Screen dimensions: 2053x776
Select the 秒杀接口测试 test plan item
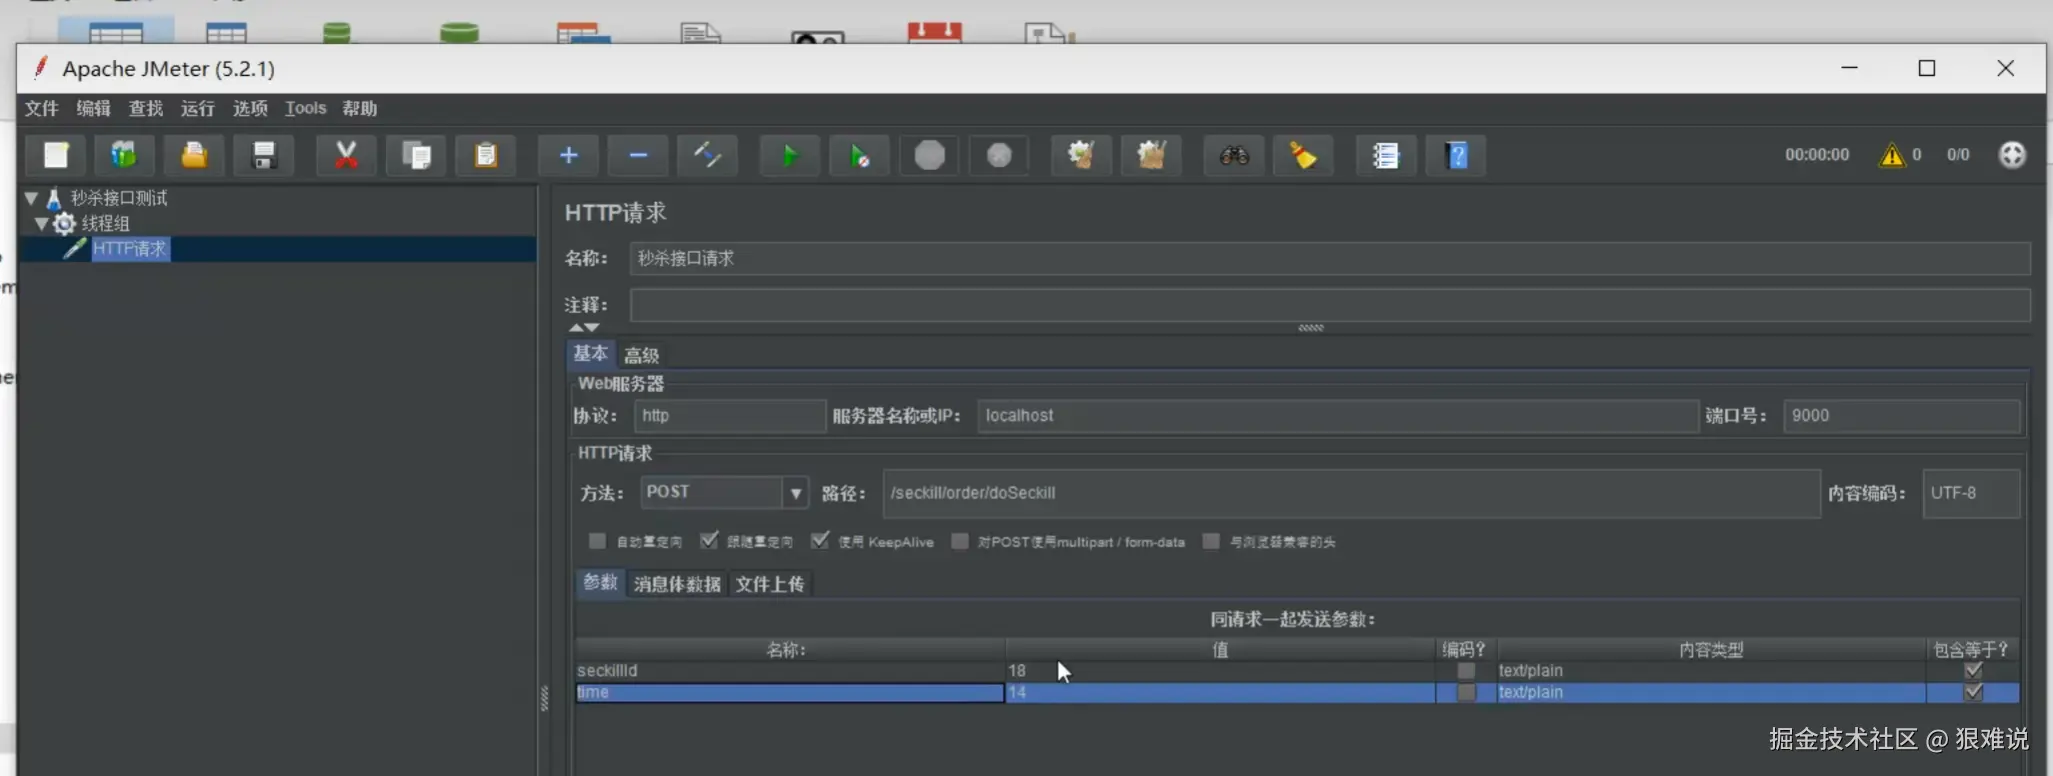[119, 198]
